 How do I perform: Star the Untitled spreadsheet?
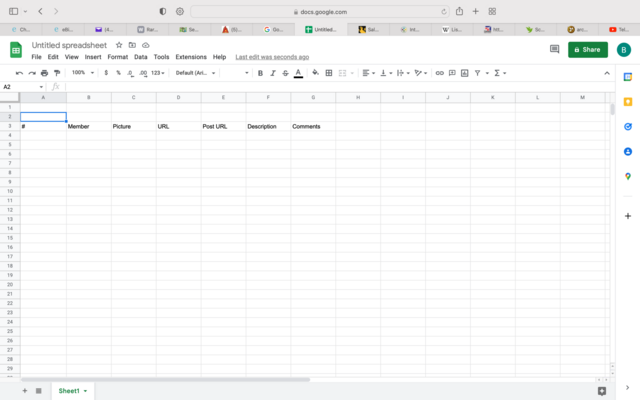(119, 45)
